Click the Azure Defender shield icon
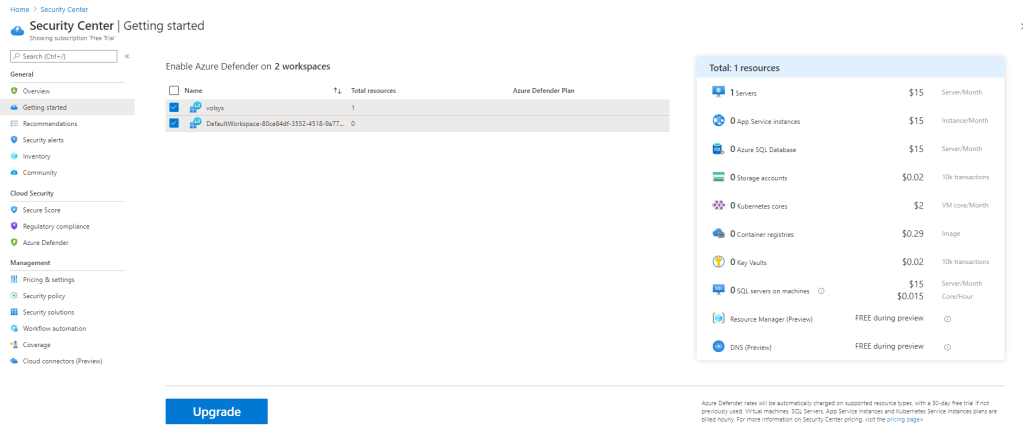Viewport: 1023px width, 428px height. 14,242
